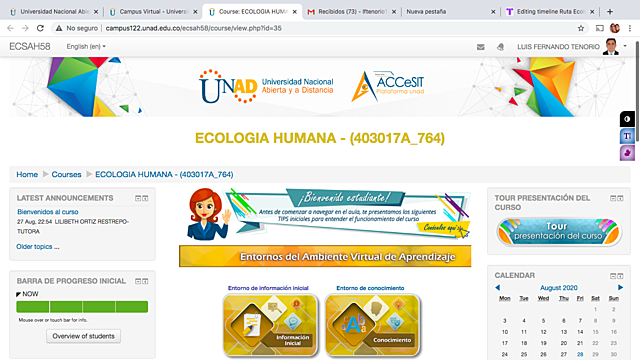Image resolution: width=640 pixels, height=360 pixels.
Task: Dock the Latest Announcements block
Action: (145, 198)
